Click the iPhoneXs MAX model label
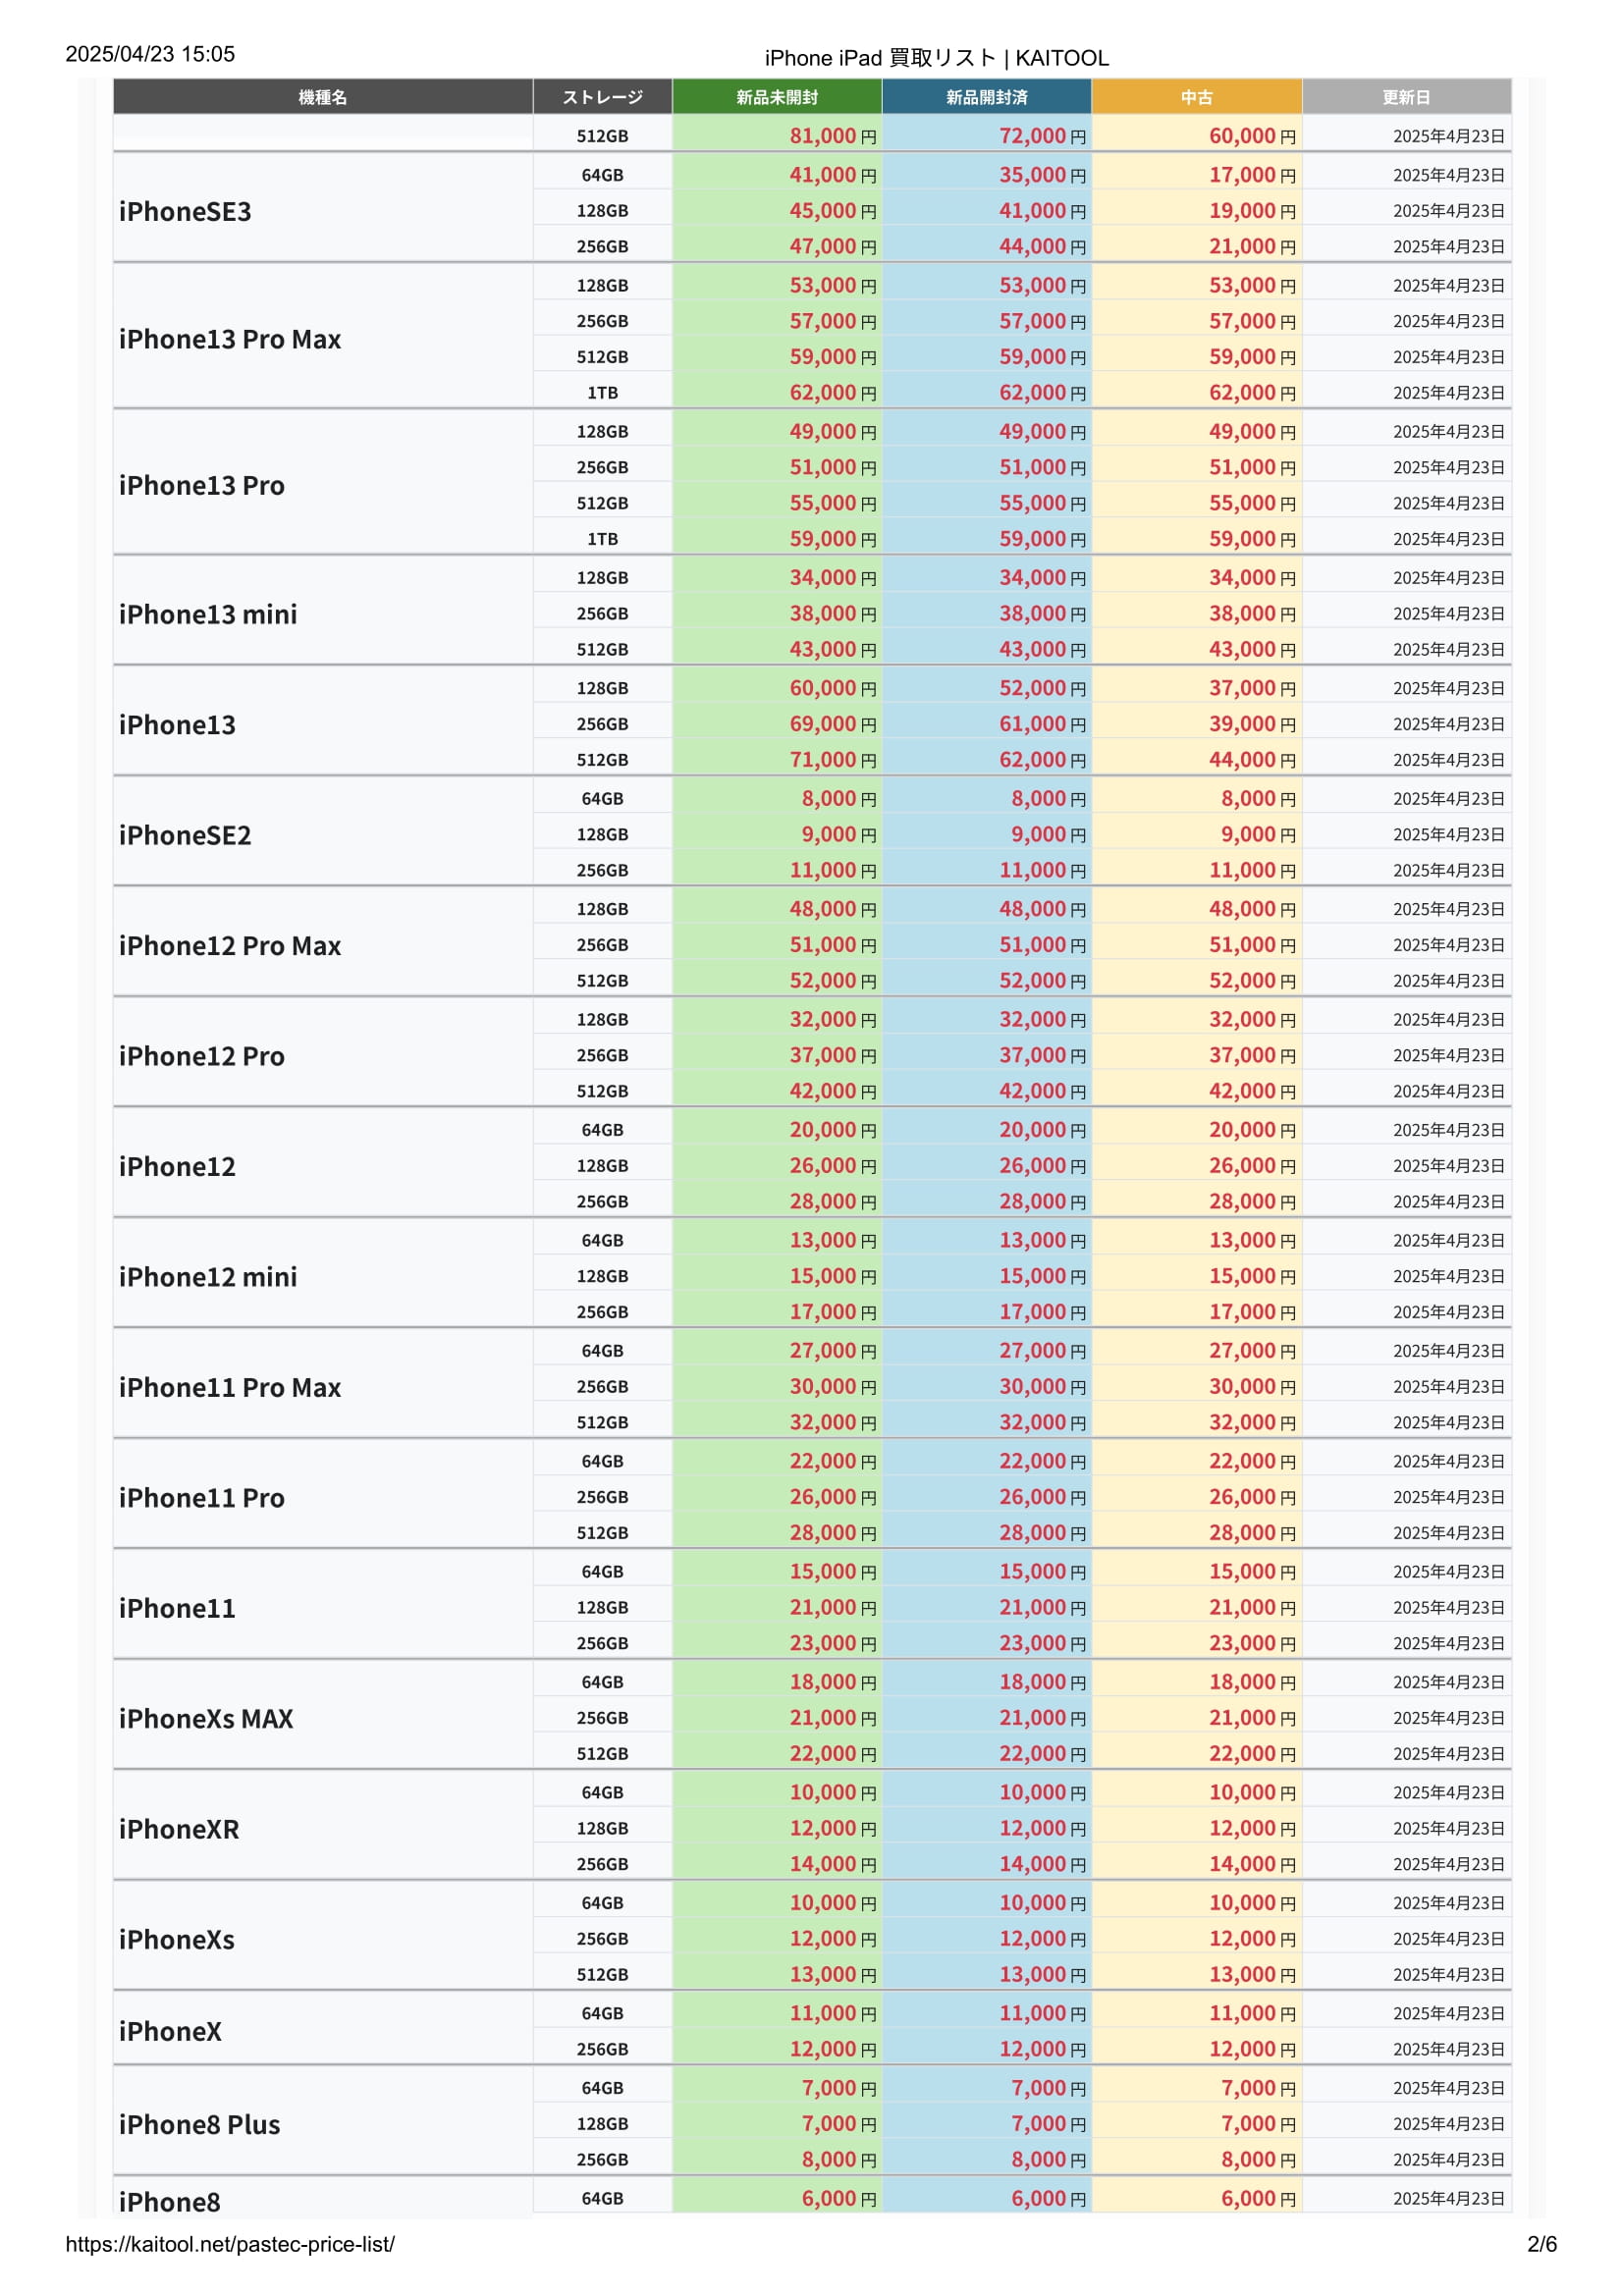The width and height of the screenshot is (1623, 2296). pos(206,1718)
